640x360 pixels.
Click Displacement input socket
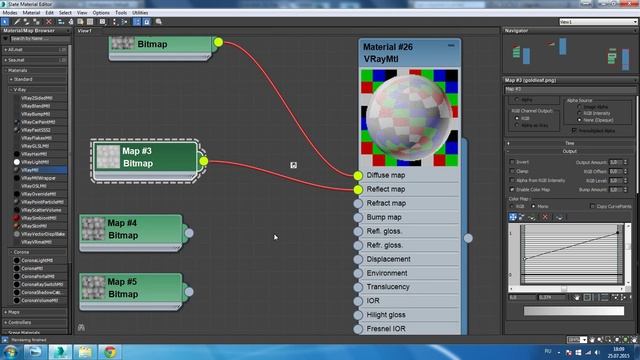point(358,259)
